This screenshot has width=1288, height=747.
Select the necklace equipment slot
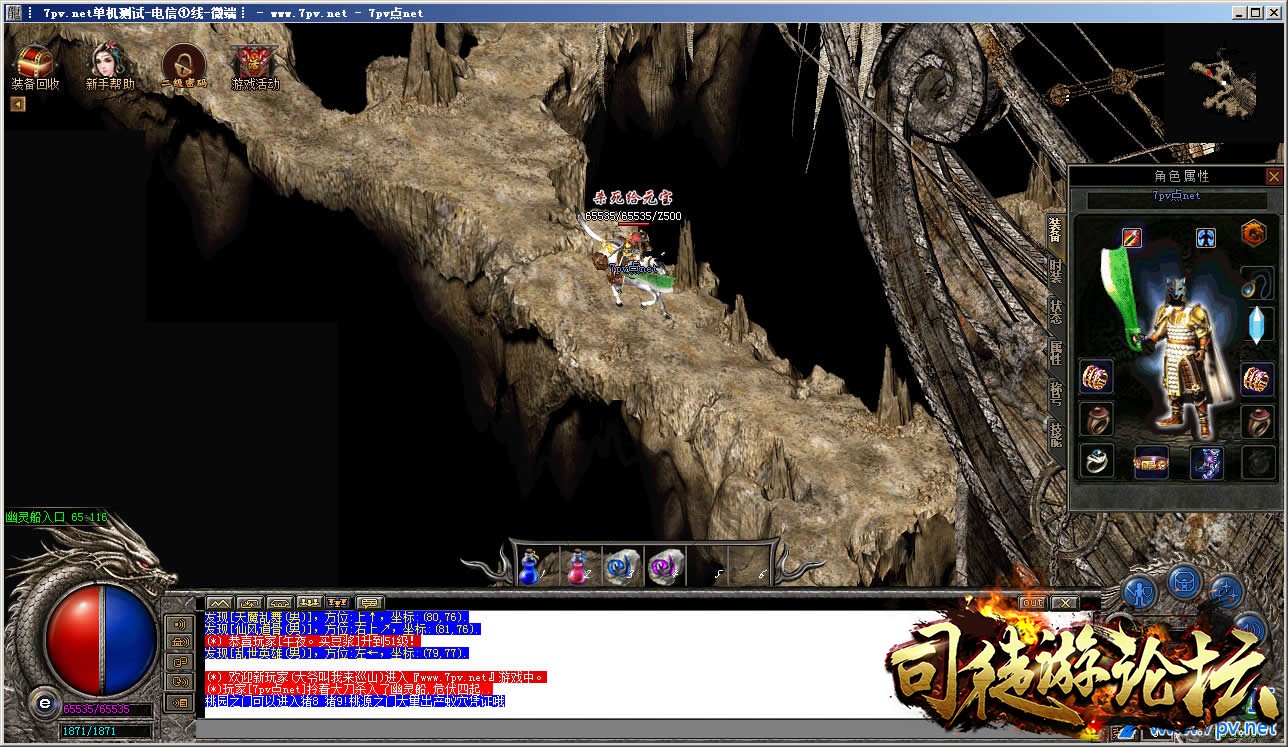tap(1257, 284)
